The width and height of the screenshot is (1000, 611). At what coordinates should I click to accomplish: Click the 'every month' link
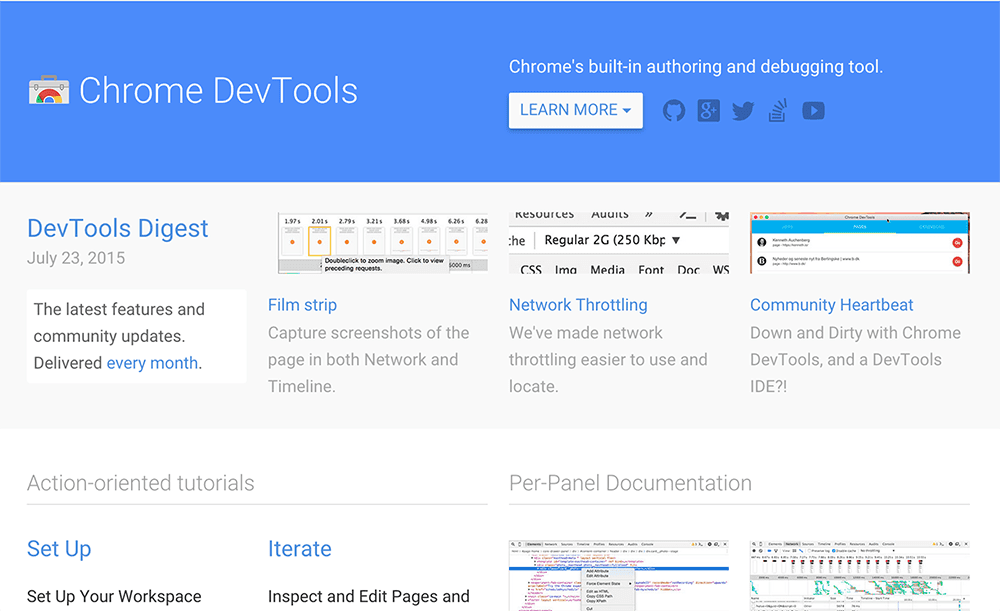[x=152, y=363]
